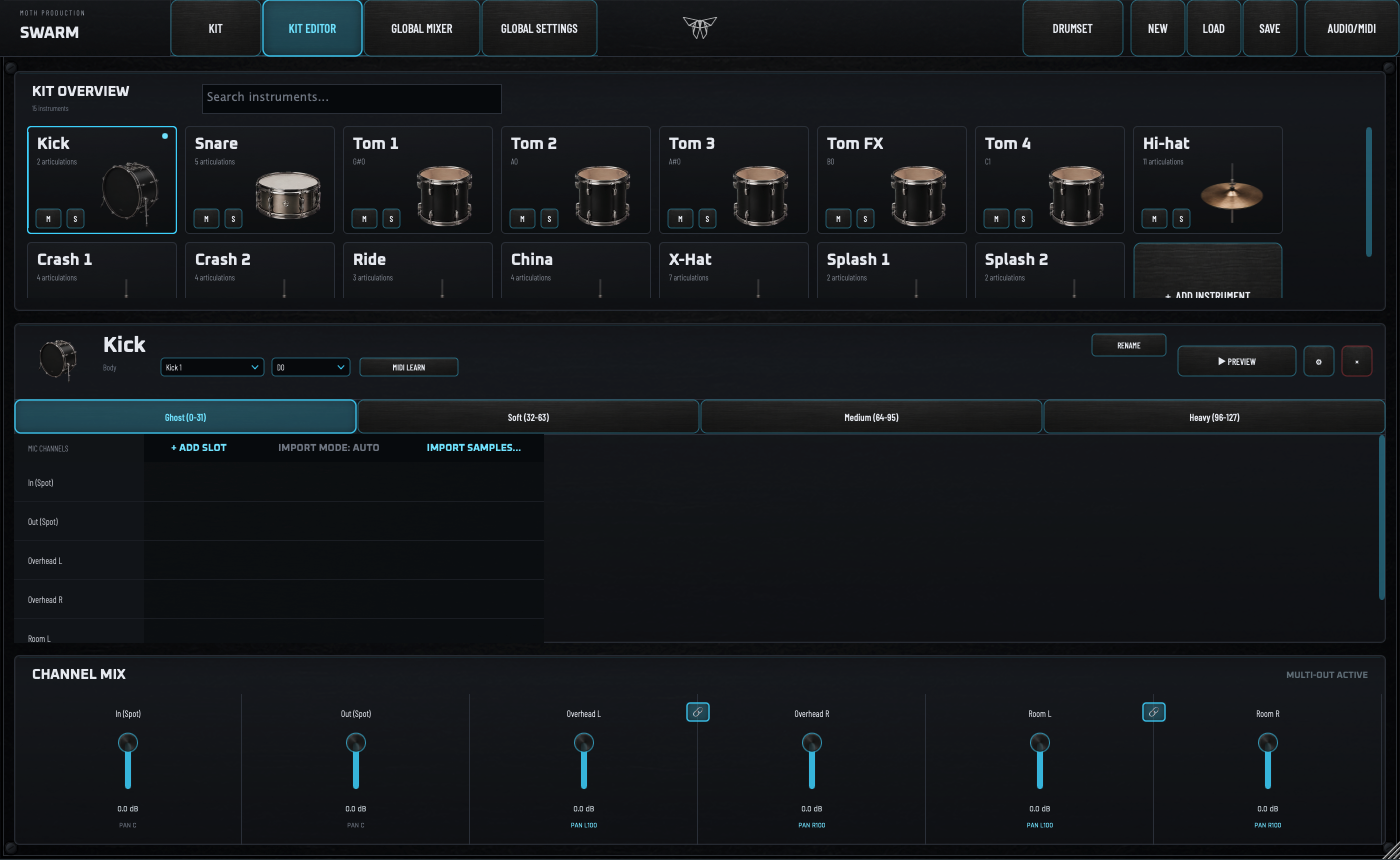The width and height of the screenshot is (1400, 860).
Task: Select the Crash 2 instrument card
Action: (260, 270)
